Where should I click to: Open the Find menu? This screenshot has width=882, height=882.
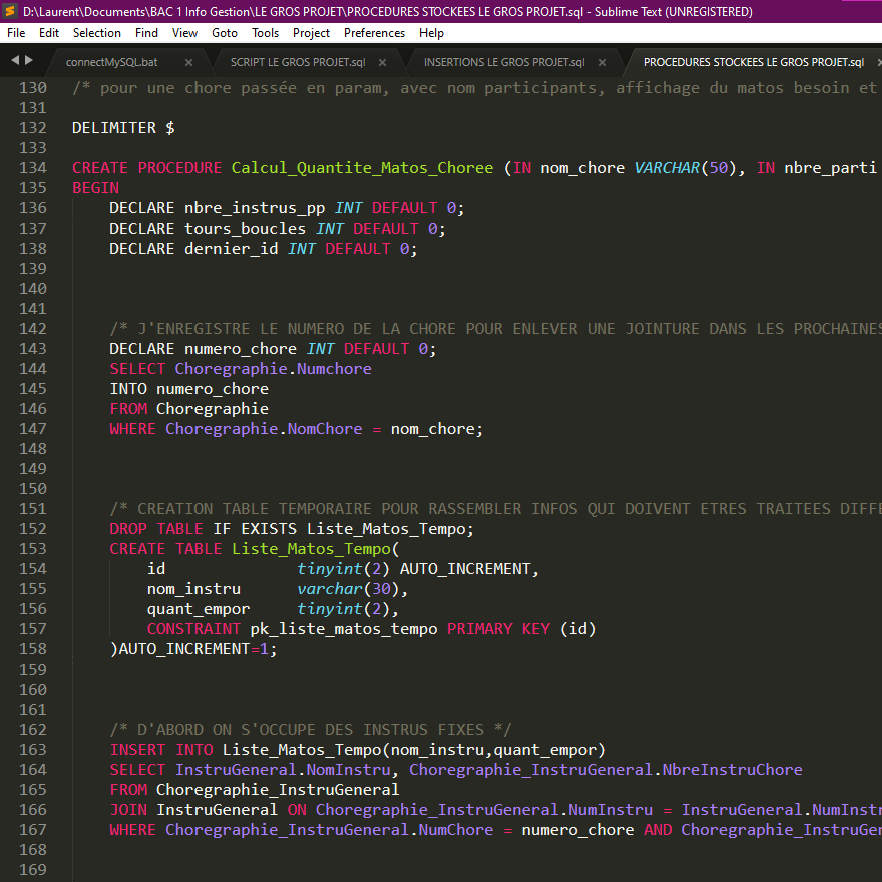tap(146, 33)
